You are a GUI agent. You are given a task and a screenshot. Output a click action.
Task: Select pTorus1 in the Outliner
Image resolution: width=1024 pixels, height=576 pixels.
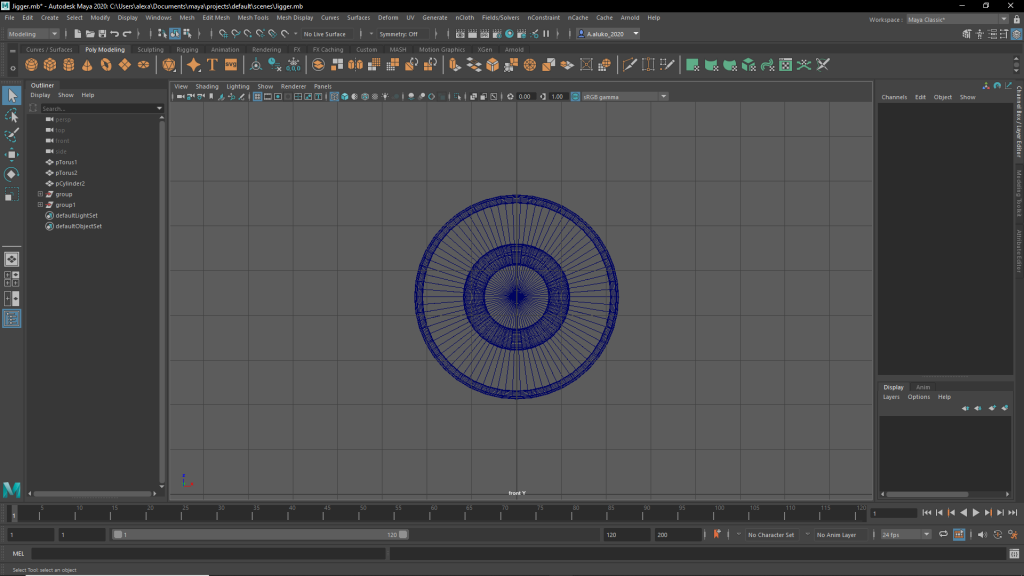click(66, 162)
